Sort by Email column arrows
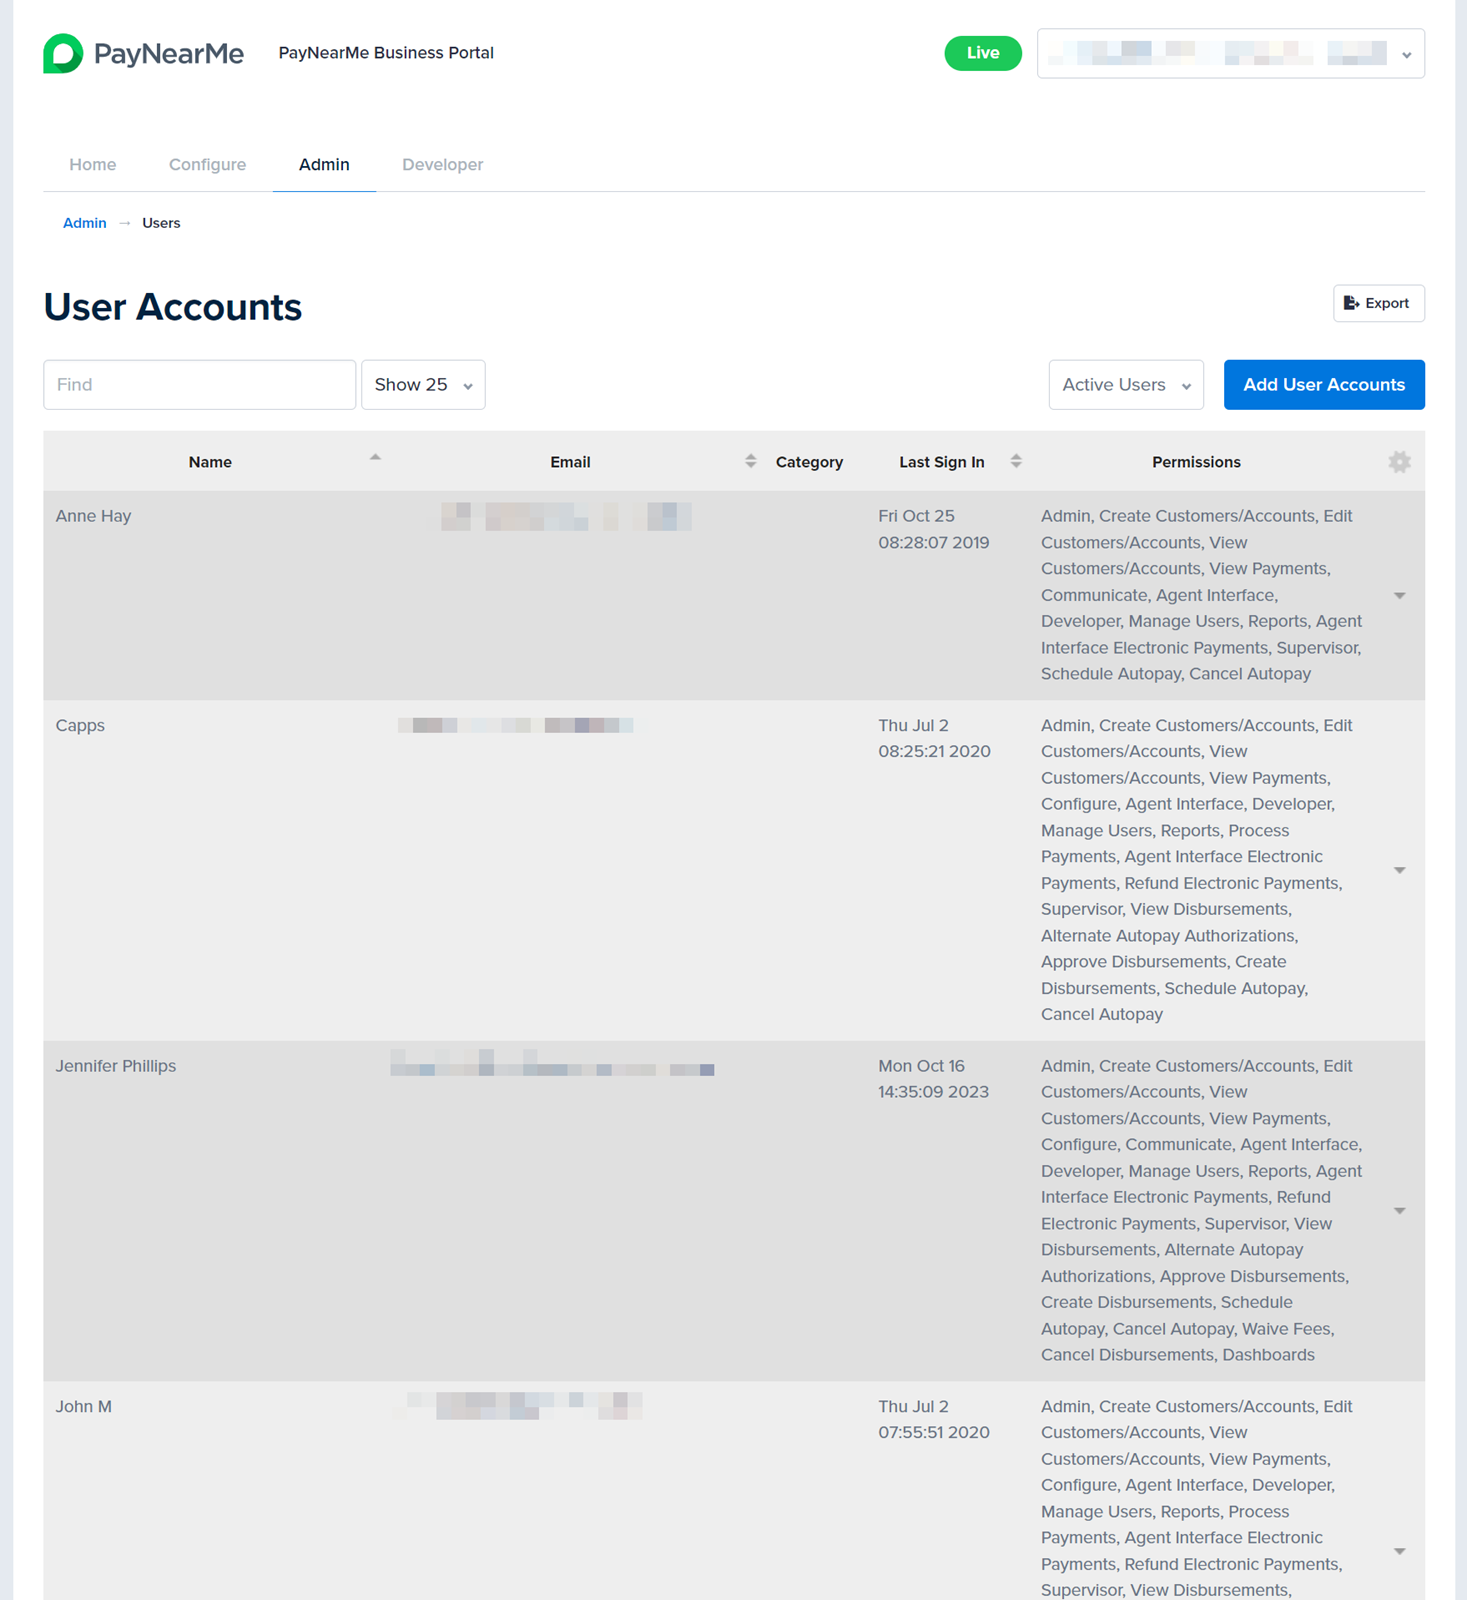1467x1600 pixels. (x=750, y=461)
